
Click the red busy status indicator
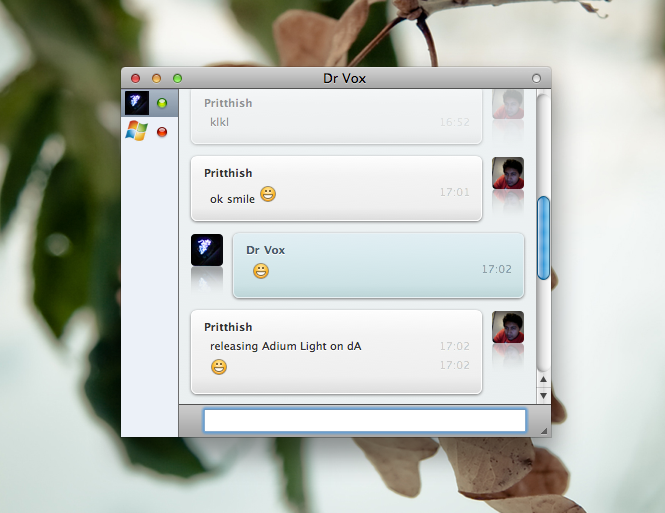click(x=162, y=132)
